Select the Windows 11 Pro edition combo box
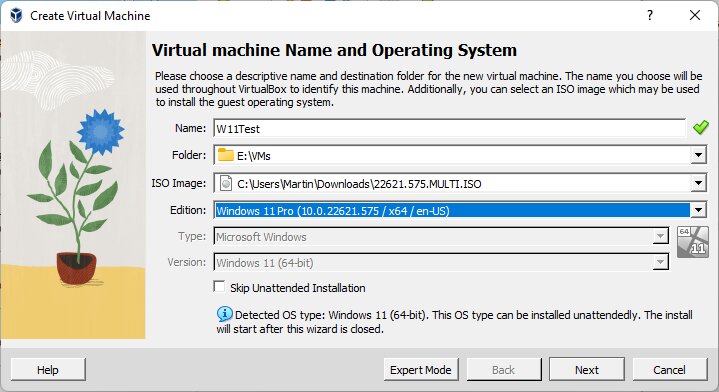The height and width of the screenshot is (392, 719). pos(459,210)
